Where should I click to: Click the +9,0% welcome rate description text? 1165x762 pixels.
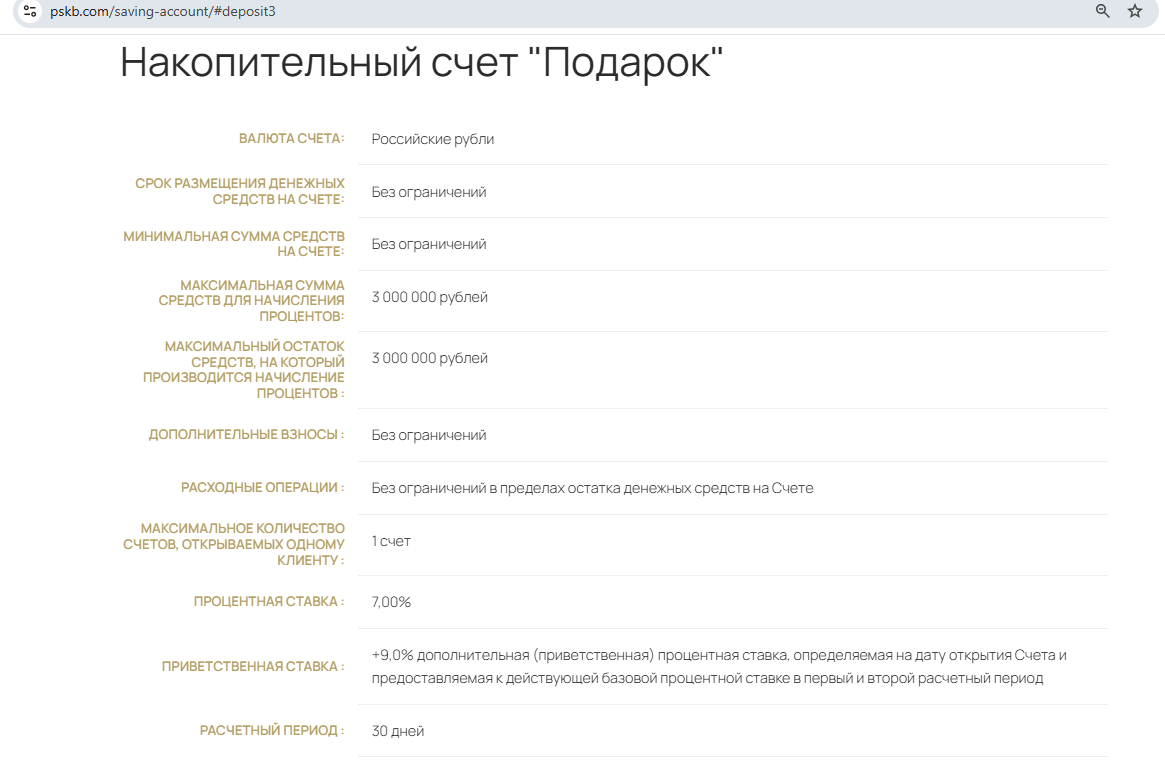pos(718,666)
